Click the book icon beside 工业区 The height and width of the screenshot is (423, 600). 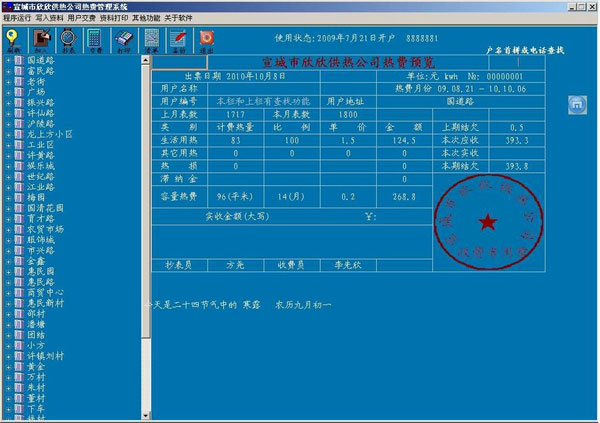19,145
